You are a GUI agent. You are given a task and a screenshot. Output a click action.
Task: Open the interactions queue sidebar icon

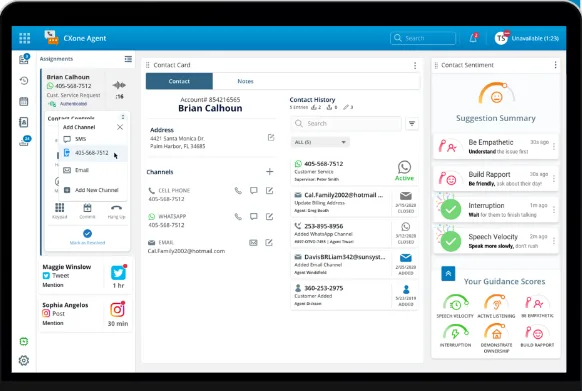[x=24, y=59]
